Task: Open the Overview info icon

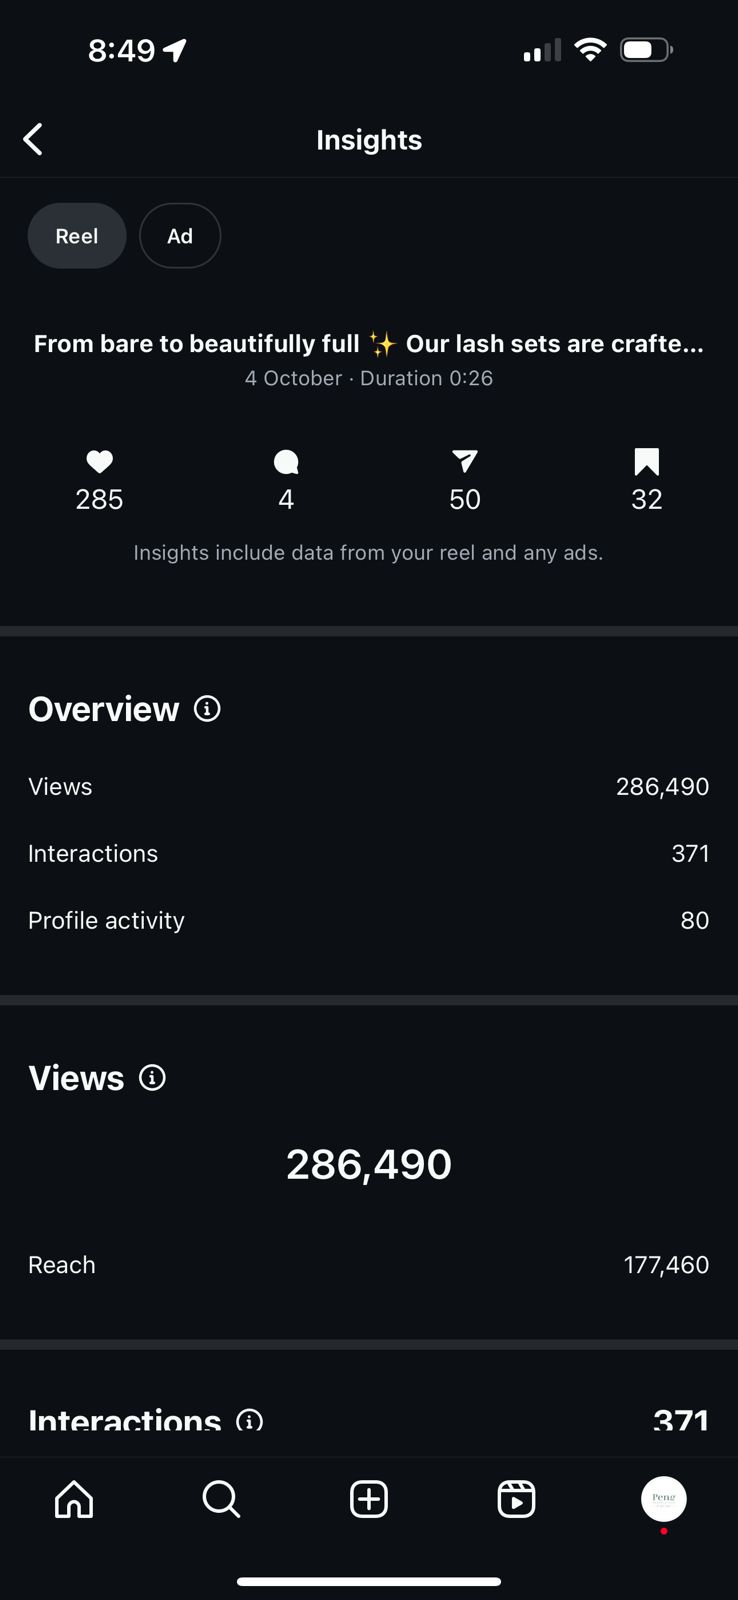Action: click(207, 709)
